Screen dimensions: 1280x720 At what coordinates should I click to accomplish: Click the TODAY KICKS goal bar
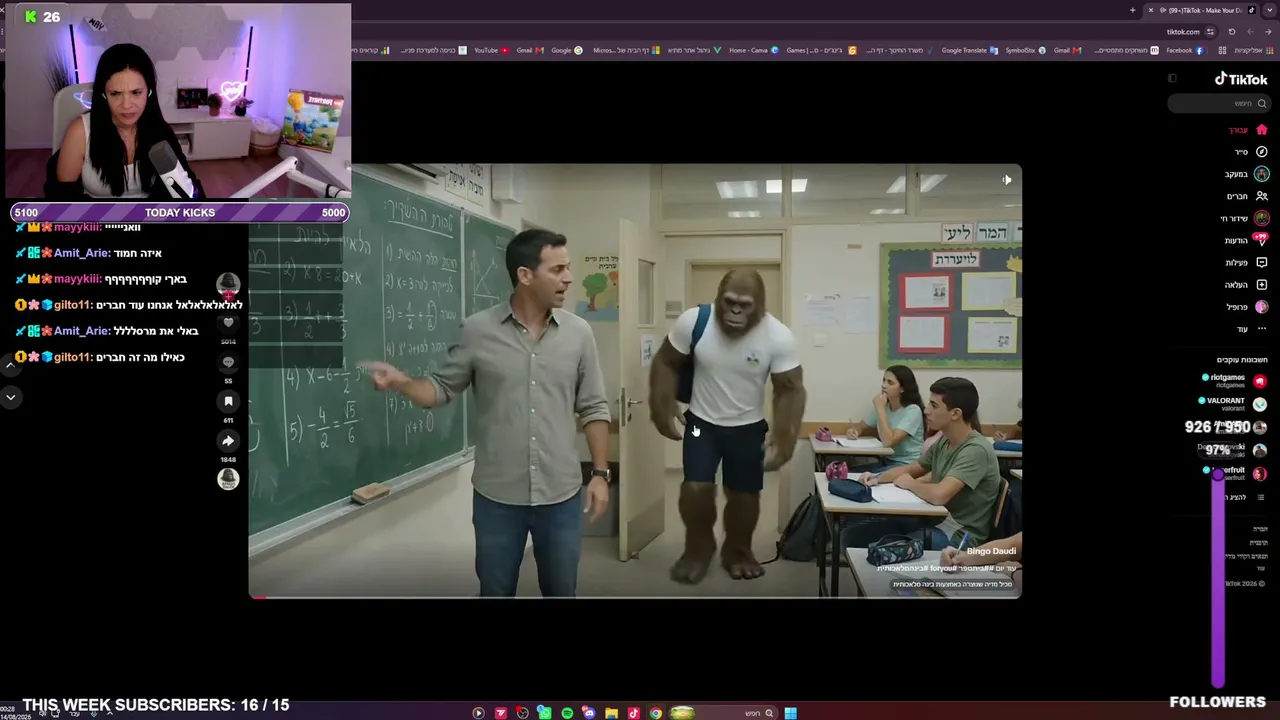180,212
